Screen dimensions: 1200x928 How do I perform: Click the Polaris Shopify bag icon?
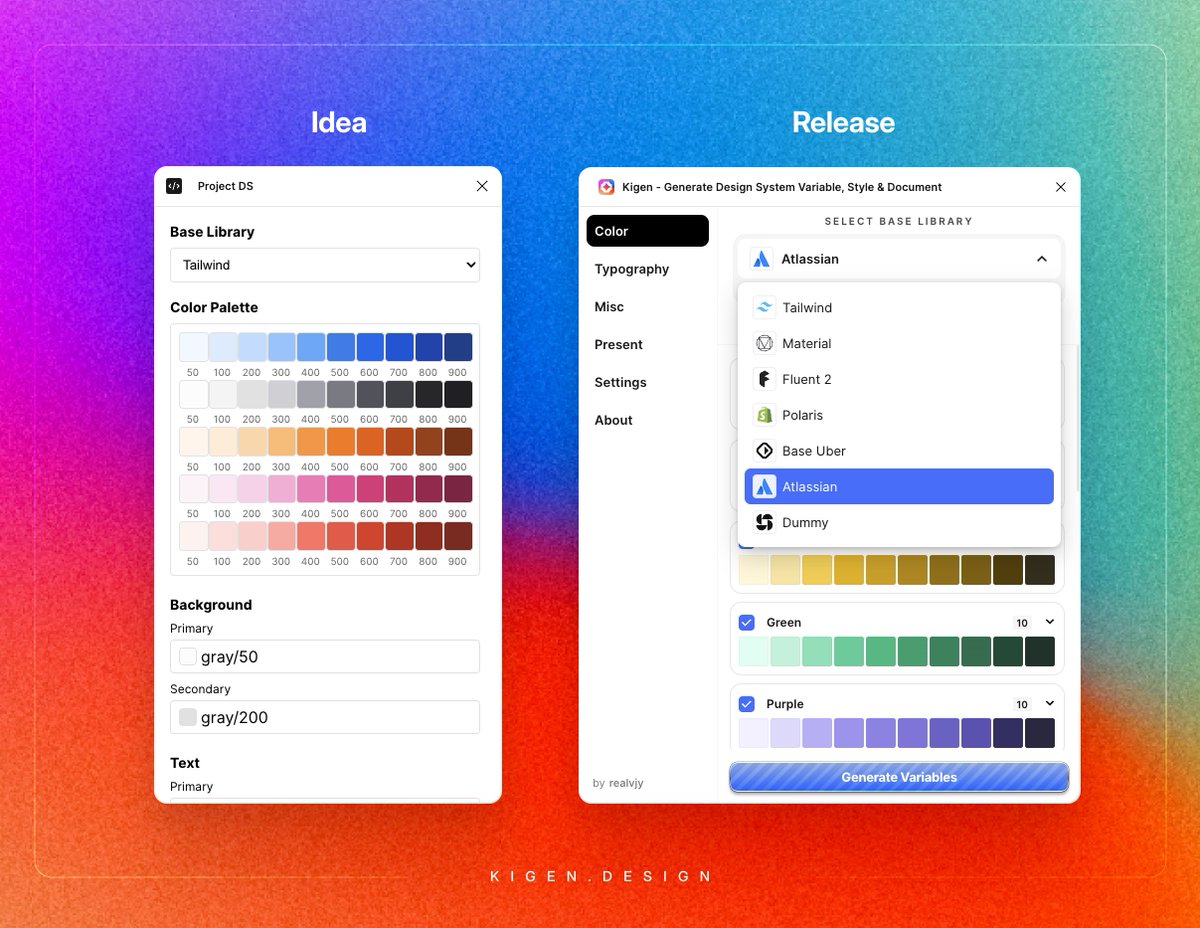(764, 415)
